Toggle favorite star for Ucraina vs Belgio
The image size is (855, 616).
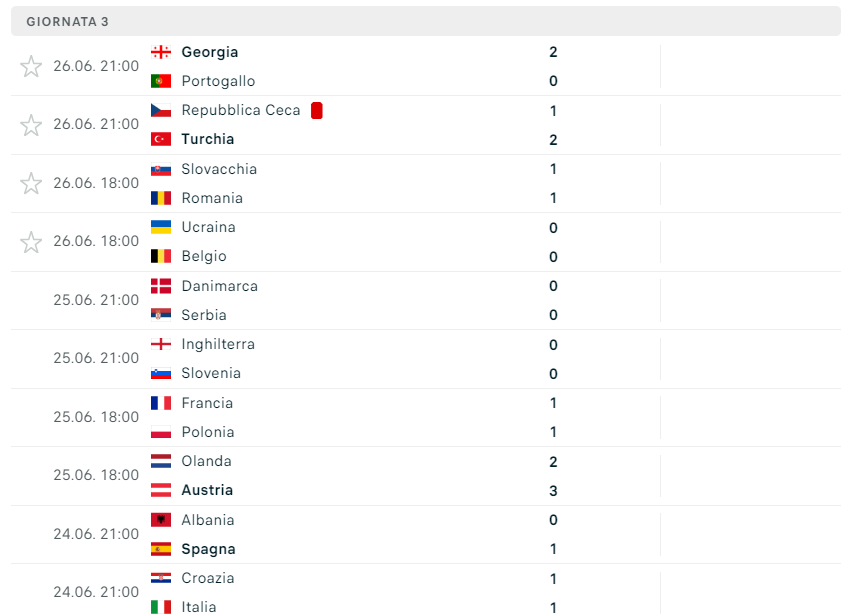pos(31,242)
